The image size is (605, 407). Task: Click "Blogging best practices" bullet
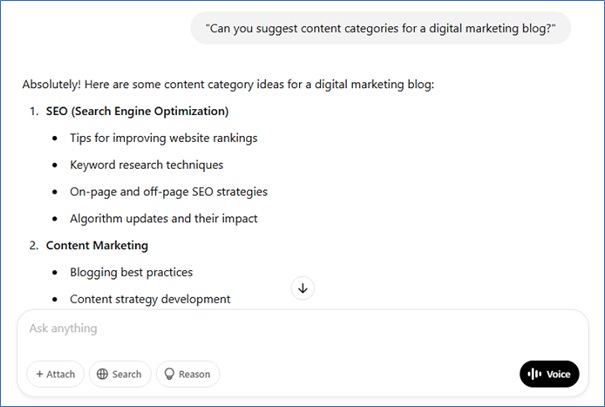tap(131, 272)
